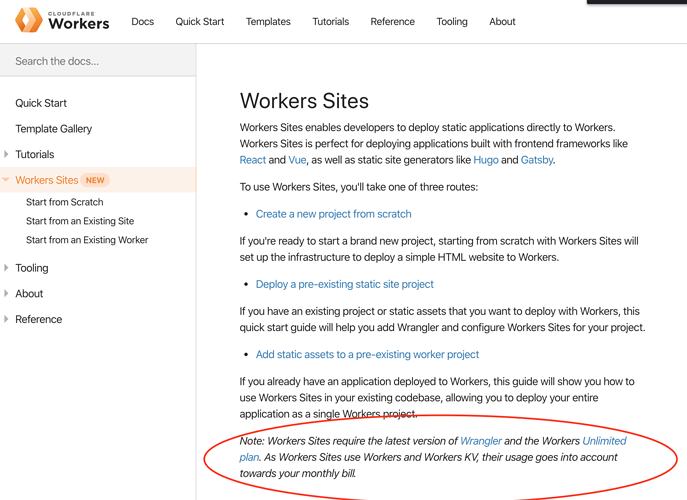Expand the Reference sidebar arrow
The image size is (687, 500).
point(7,319)
